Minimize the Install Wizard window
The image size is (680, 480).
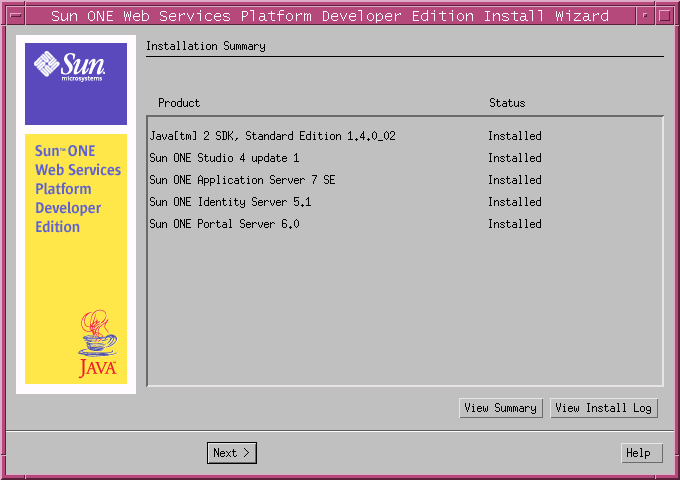(x=645, y=16)
